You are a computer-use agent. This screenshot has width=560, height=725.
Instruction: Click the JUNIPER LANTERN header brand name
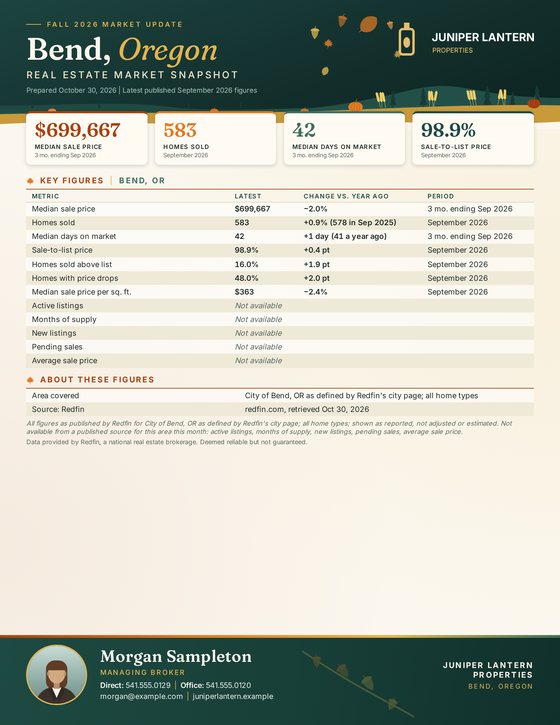coord(483,37)
